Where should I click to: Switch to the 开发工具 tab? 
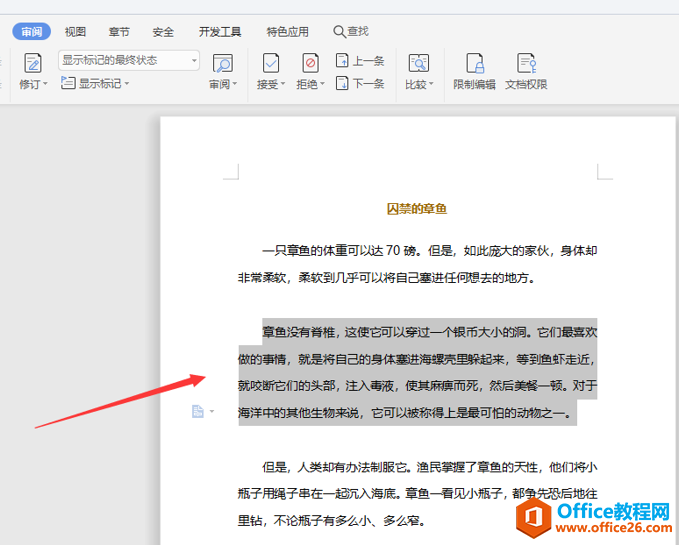pos(220,32)
